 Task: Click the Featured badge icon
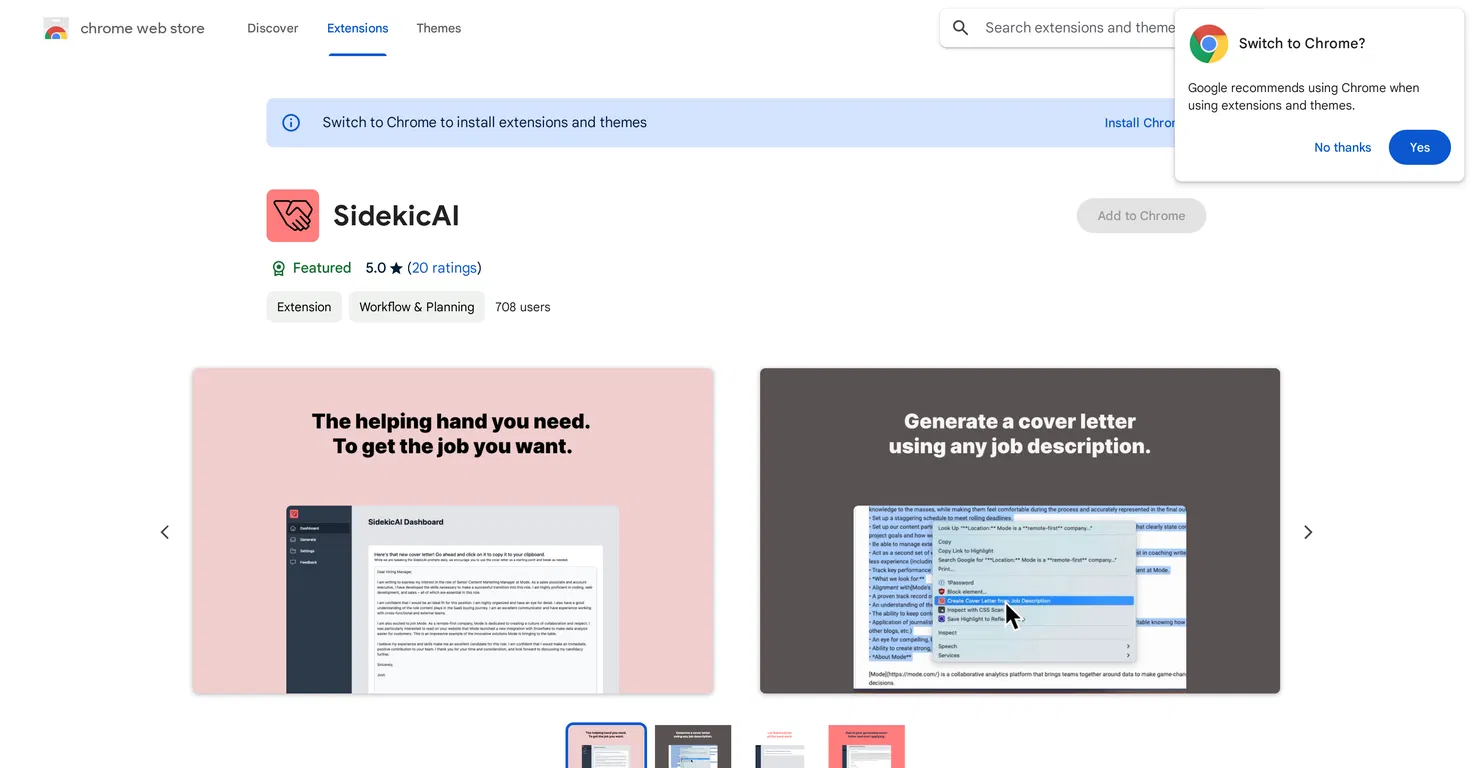pos(279,268)
